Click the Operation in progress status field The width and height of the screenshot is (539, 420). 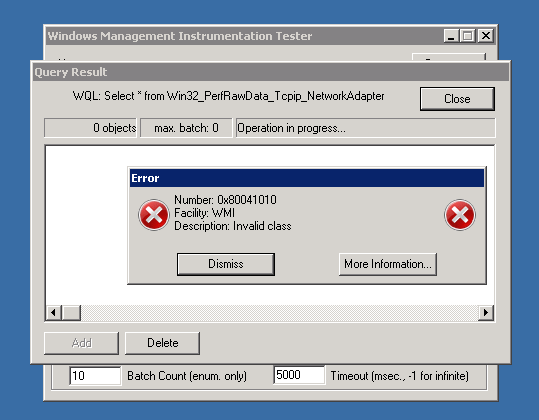click(365, 128)
